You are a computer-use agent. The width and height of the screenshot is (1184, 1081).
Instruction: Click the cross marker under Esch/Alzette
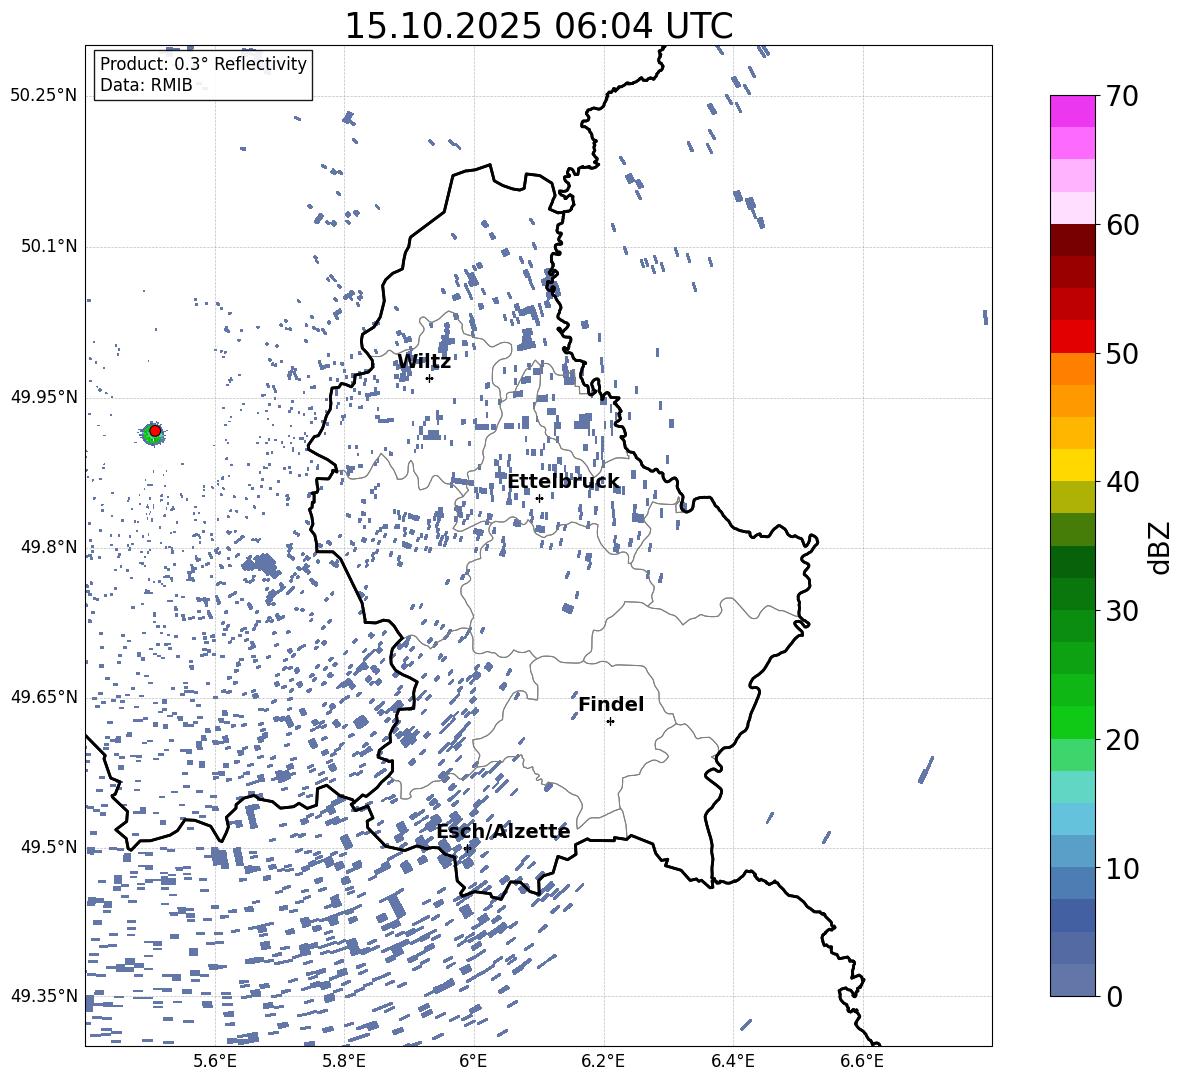(x=467, y=848)
